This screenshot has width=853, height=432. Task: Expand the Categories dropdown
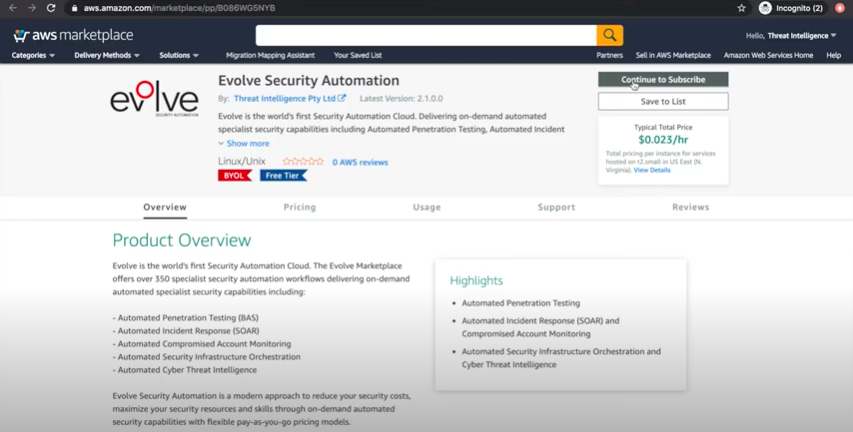point(33,55)
